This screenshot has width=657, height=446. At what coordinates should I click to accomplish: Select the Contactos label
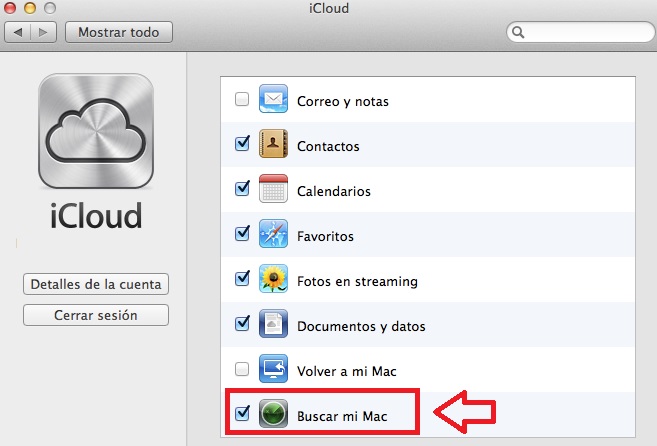pyautogui.click(x=328, y=146)
